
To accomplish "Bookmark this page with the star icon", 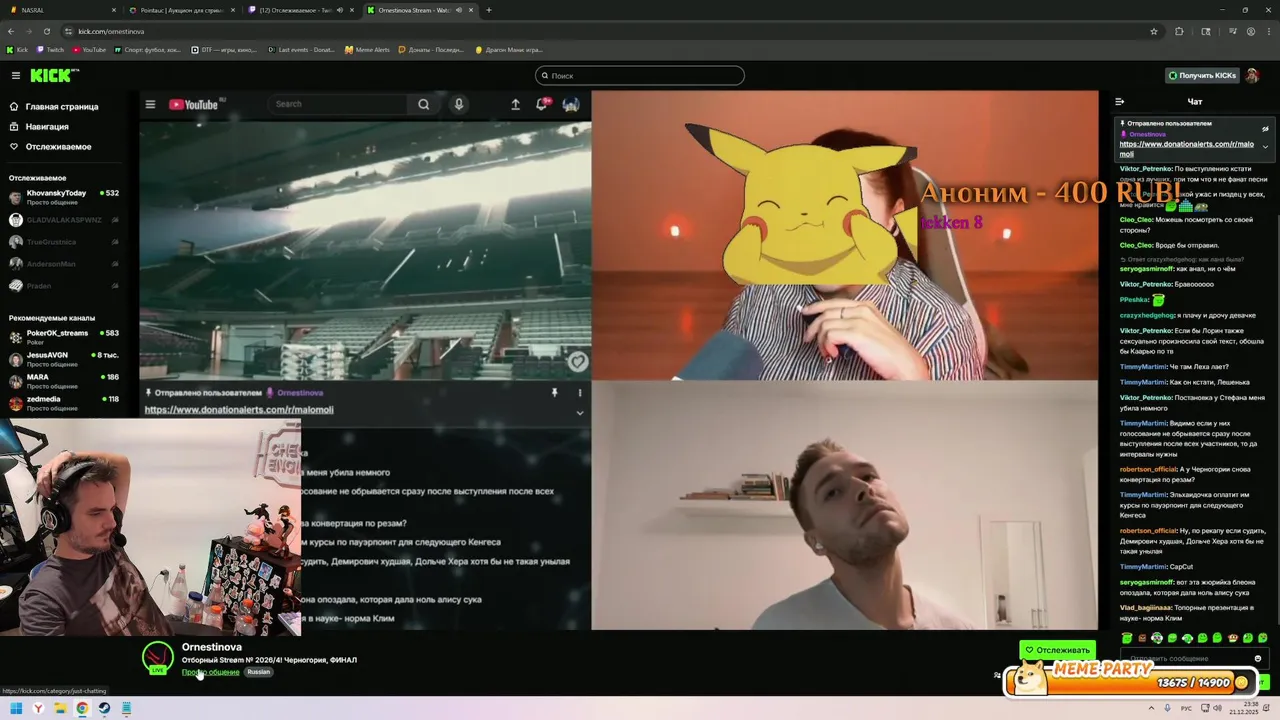I will pyautogui.click(x=1154, y=31).
